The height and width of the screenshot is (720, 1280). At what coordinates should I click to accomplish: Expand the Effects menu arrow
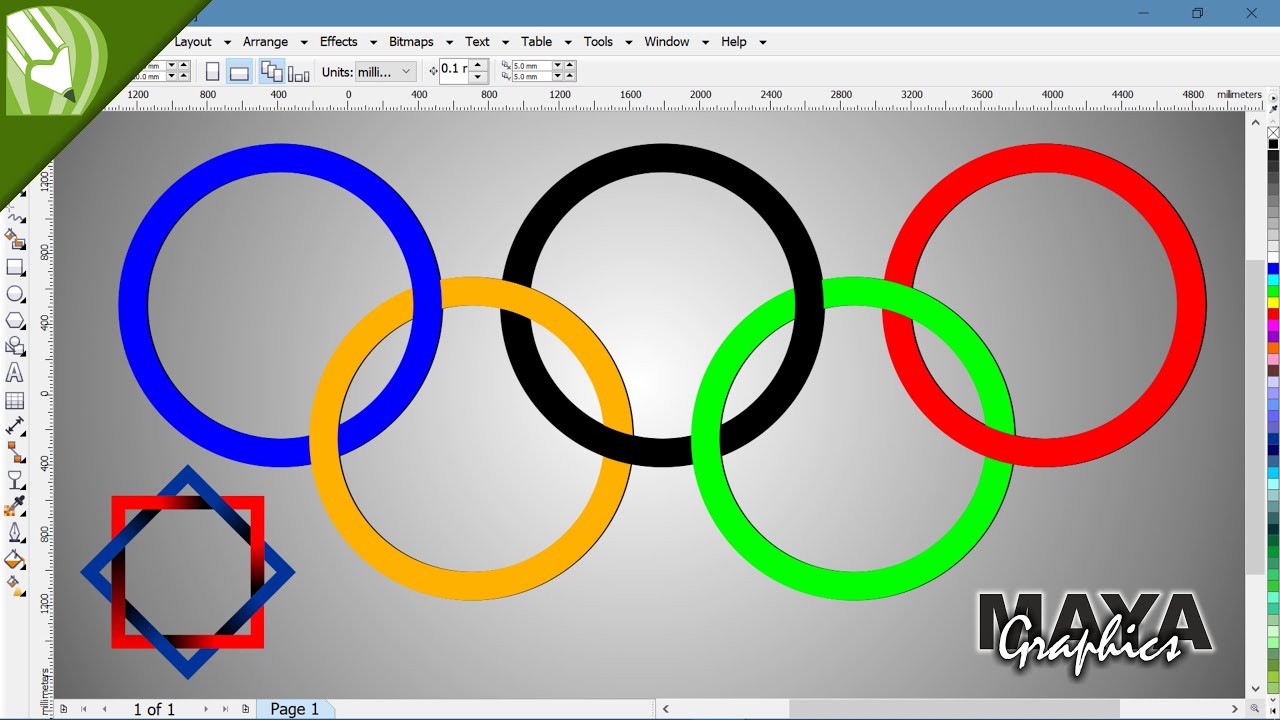[x=373, y=42]
